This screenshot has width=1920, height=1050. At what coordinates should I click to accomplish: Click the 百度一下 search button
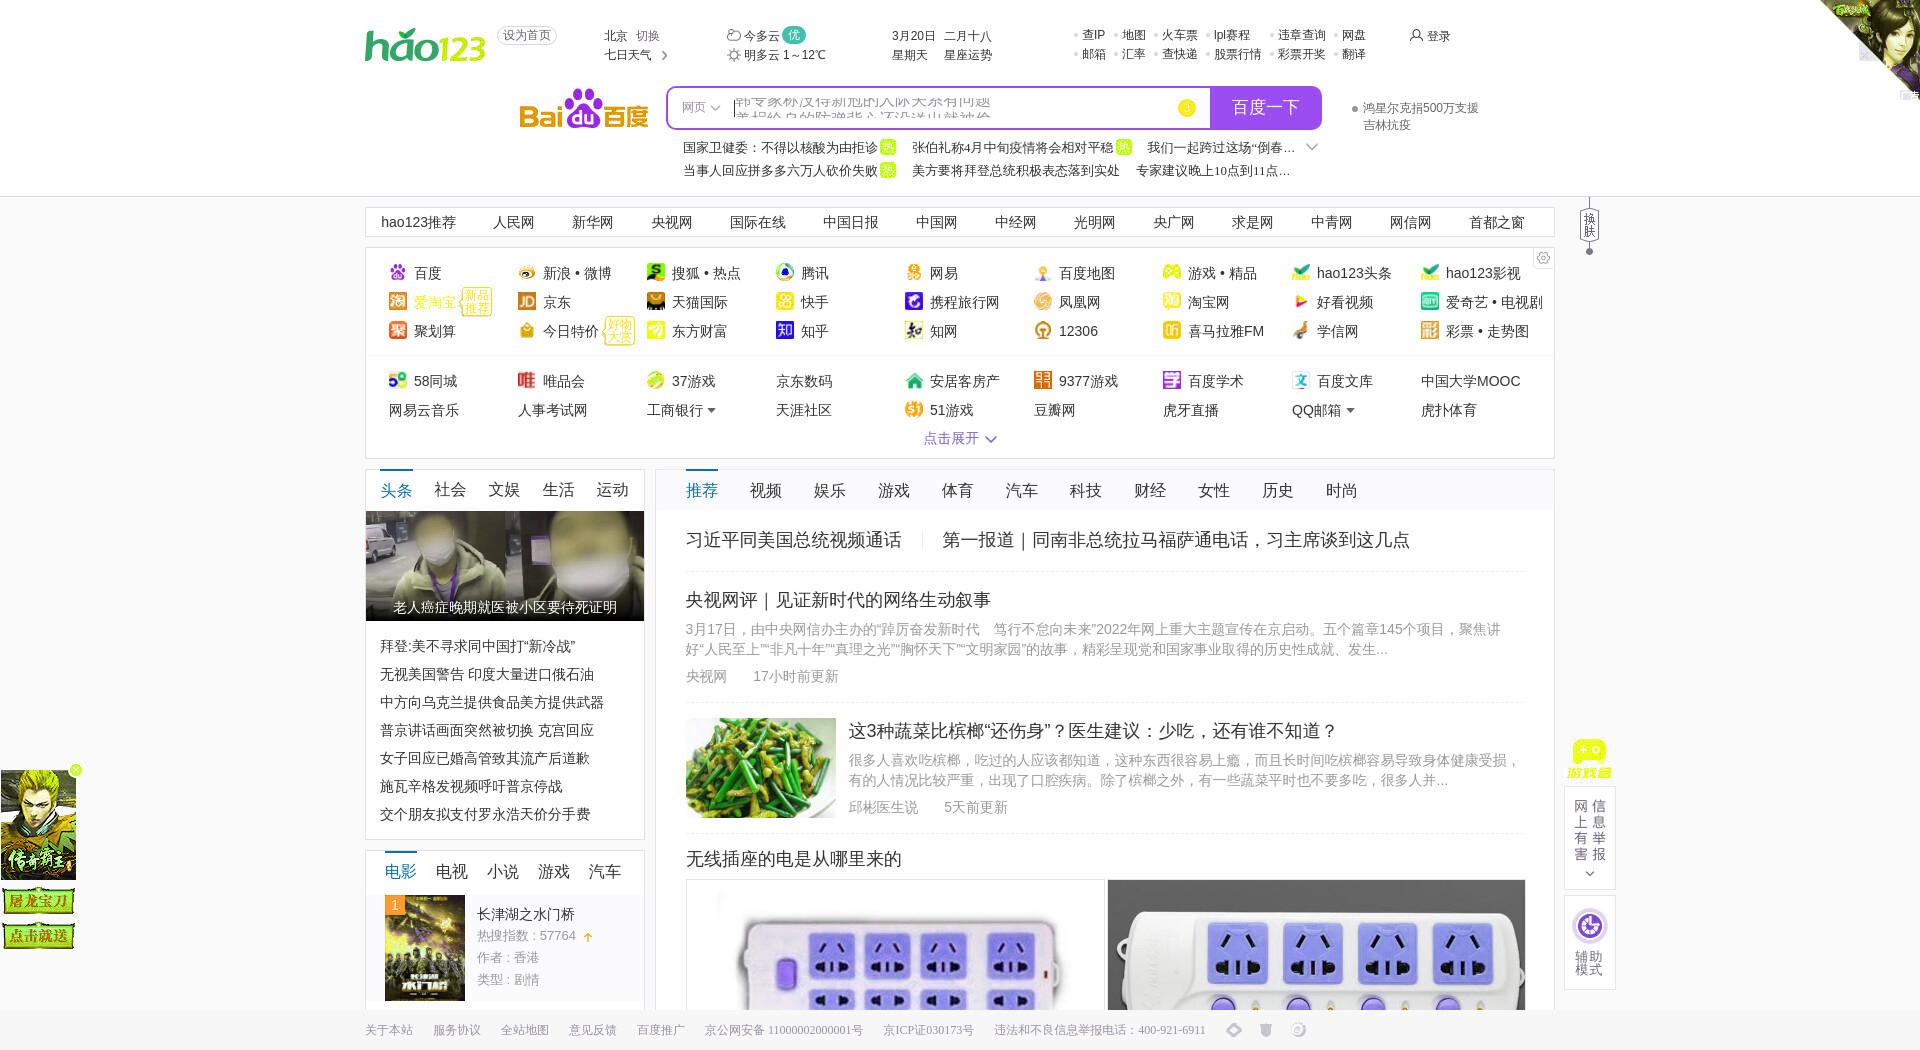tap(1266, 108)
